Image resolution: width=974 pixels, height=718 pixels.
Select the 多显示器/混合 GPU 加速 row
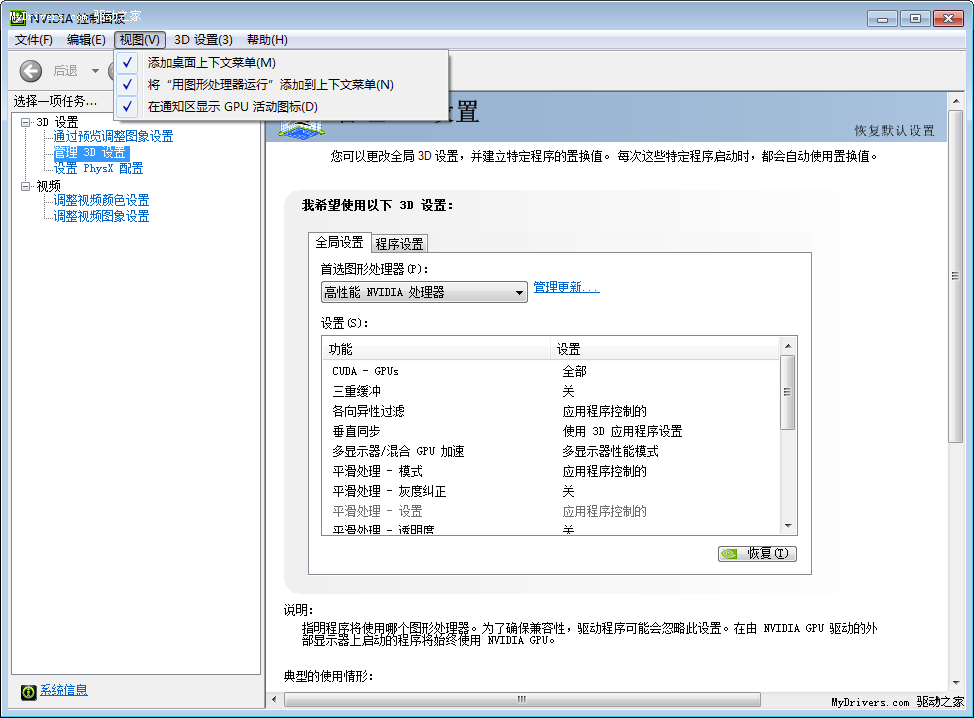[550, 451]
